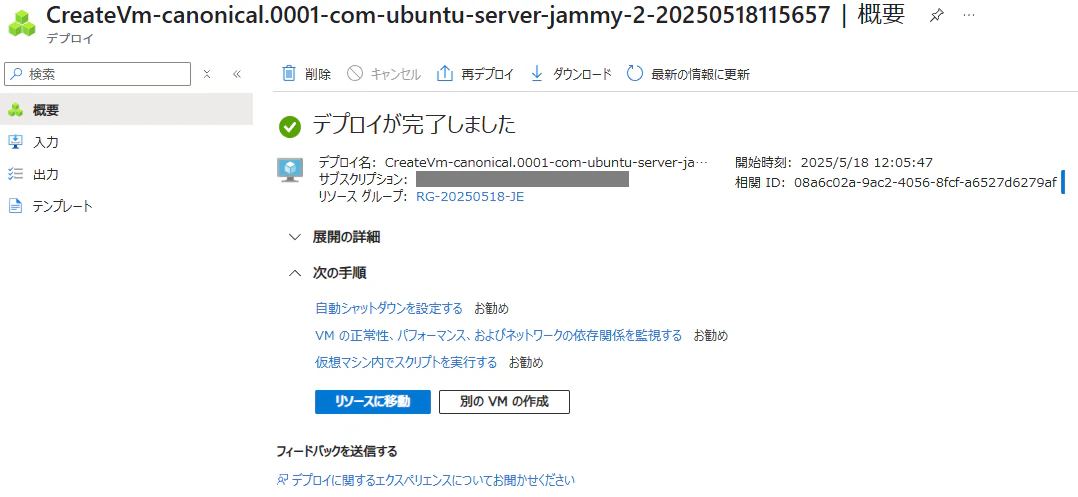Expand the 展開の詳細 section chevron
This screenshot has height=497, width=1078.
[295, 237]
